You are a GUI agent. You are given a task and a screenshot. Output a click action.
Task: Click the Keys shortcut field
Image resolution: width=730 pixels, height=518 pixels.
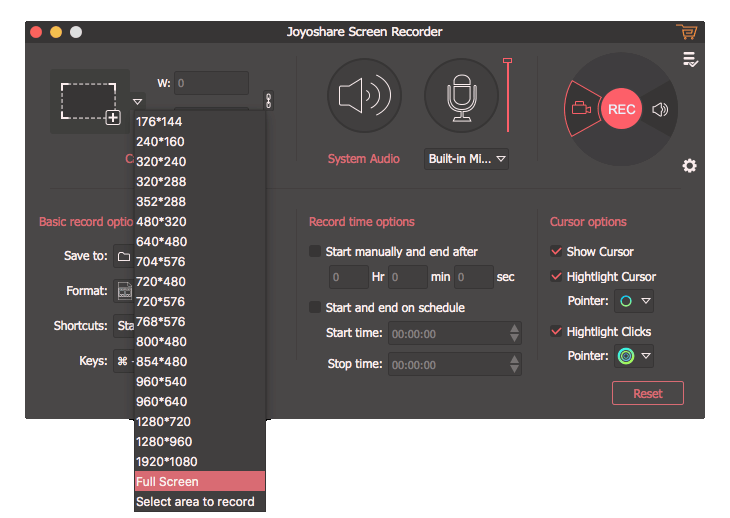pos(124,361)
